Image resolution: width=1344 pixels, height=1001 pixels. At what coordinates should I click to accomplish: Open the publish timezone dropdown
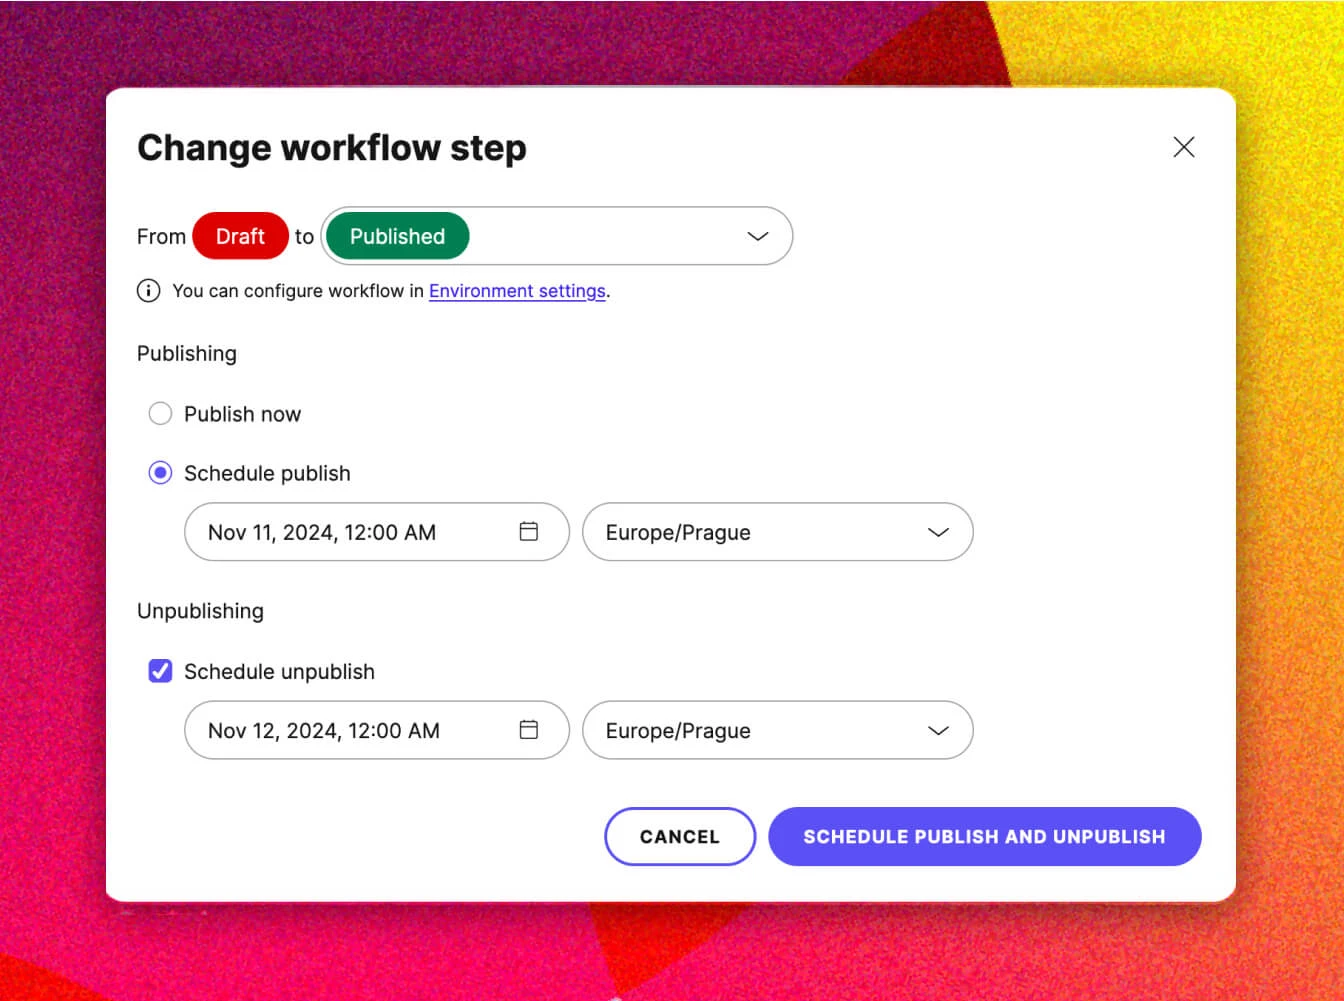pyautogui.click(x=778, y=532)
